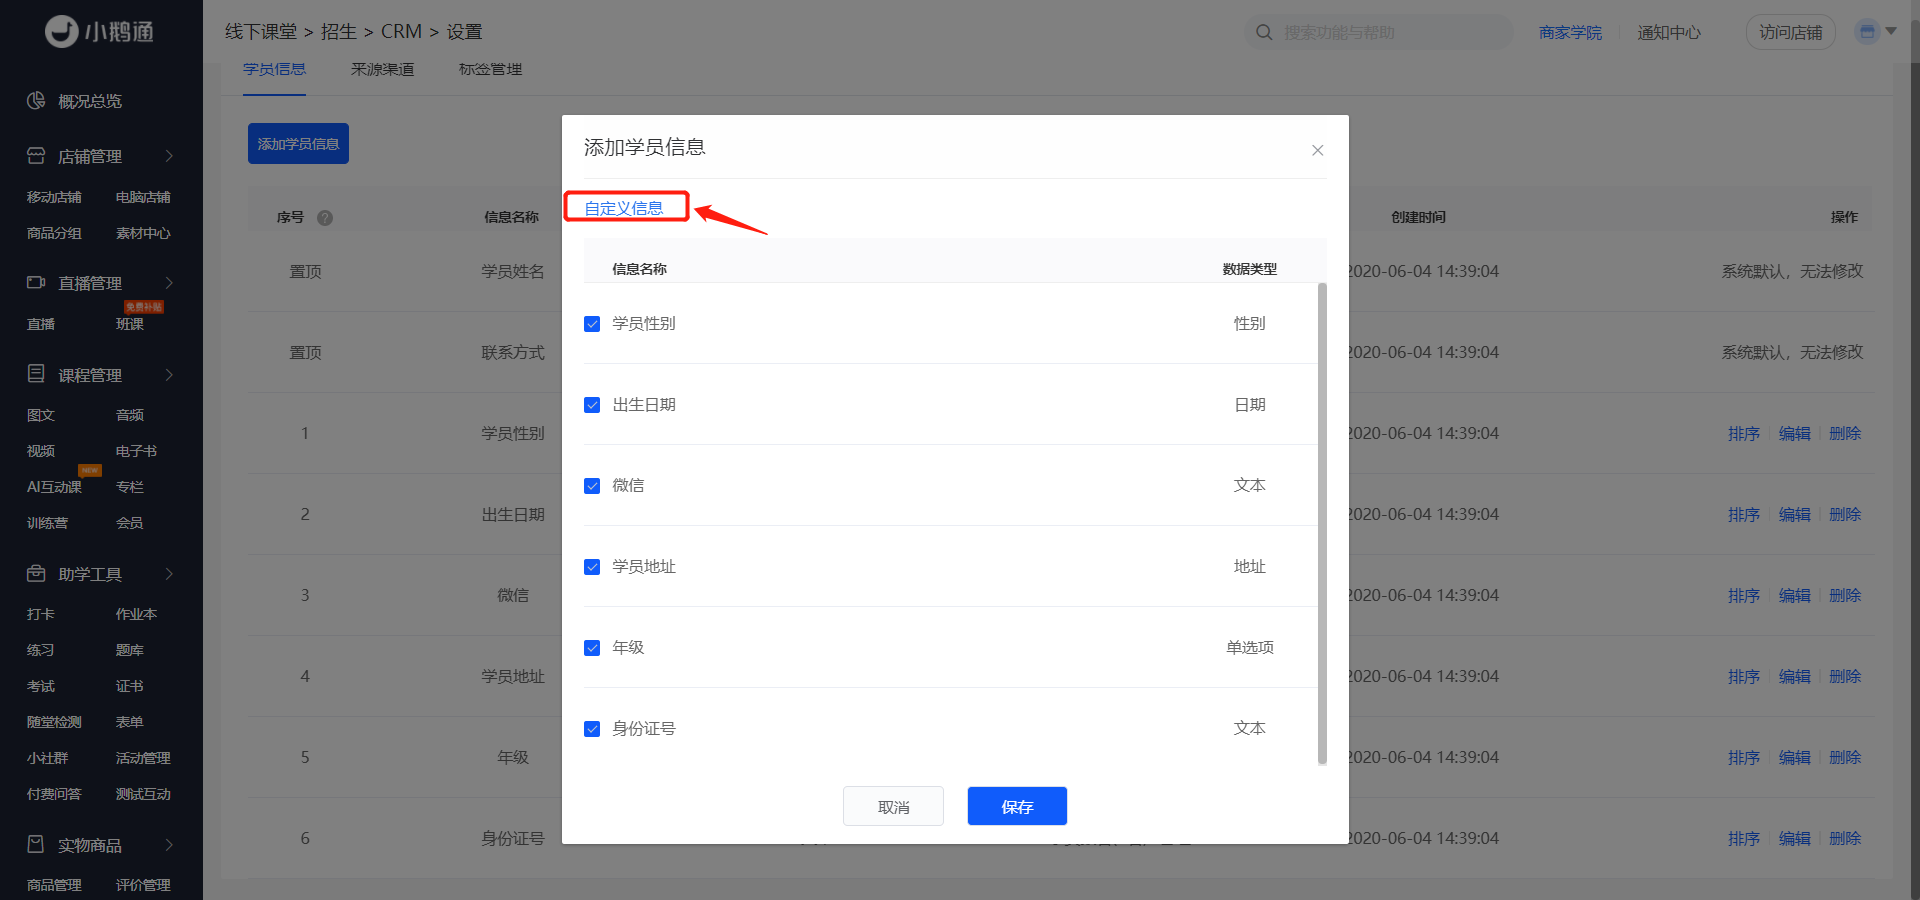Open 活动管理 in sidebar
Viewport: 1920px width, 900px height.
(x=143, y=758)
